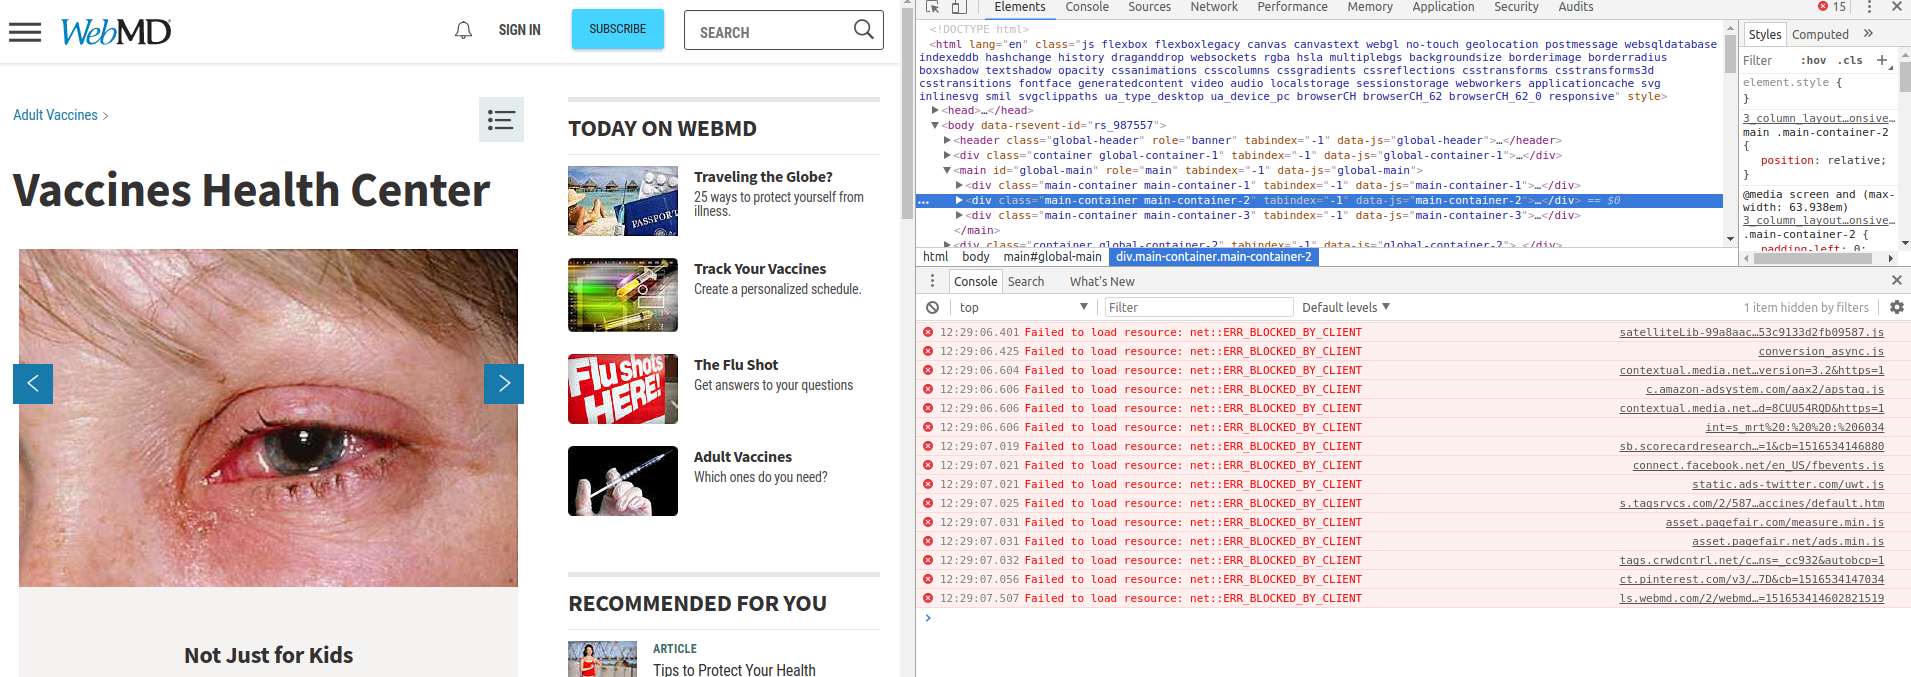Open console settings gear
This screenshot has width=1911, height=677.
coord(1896,307)
